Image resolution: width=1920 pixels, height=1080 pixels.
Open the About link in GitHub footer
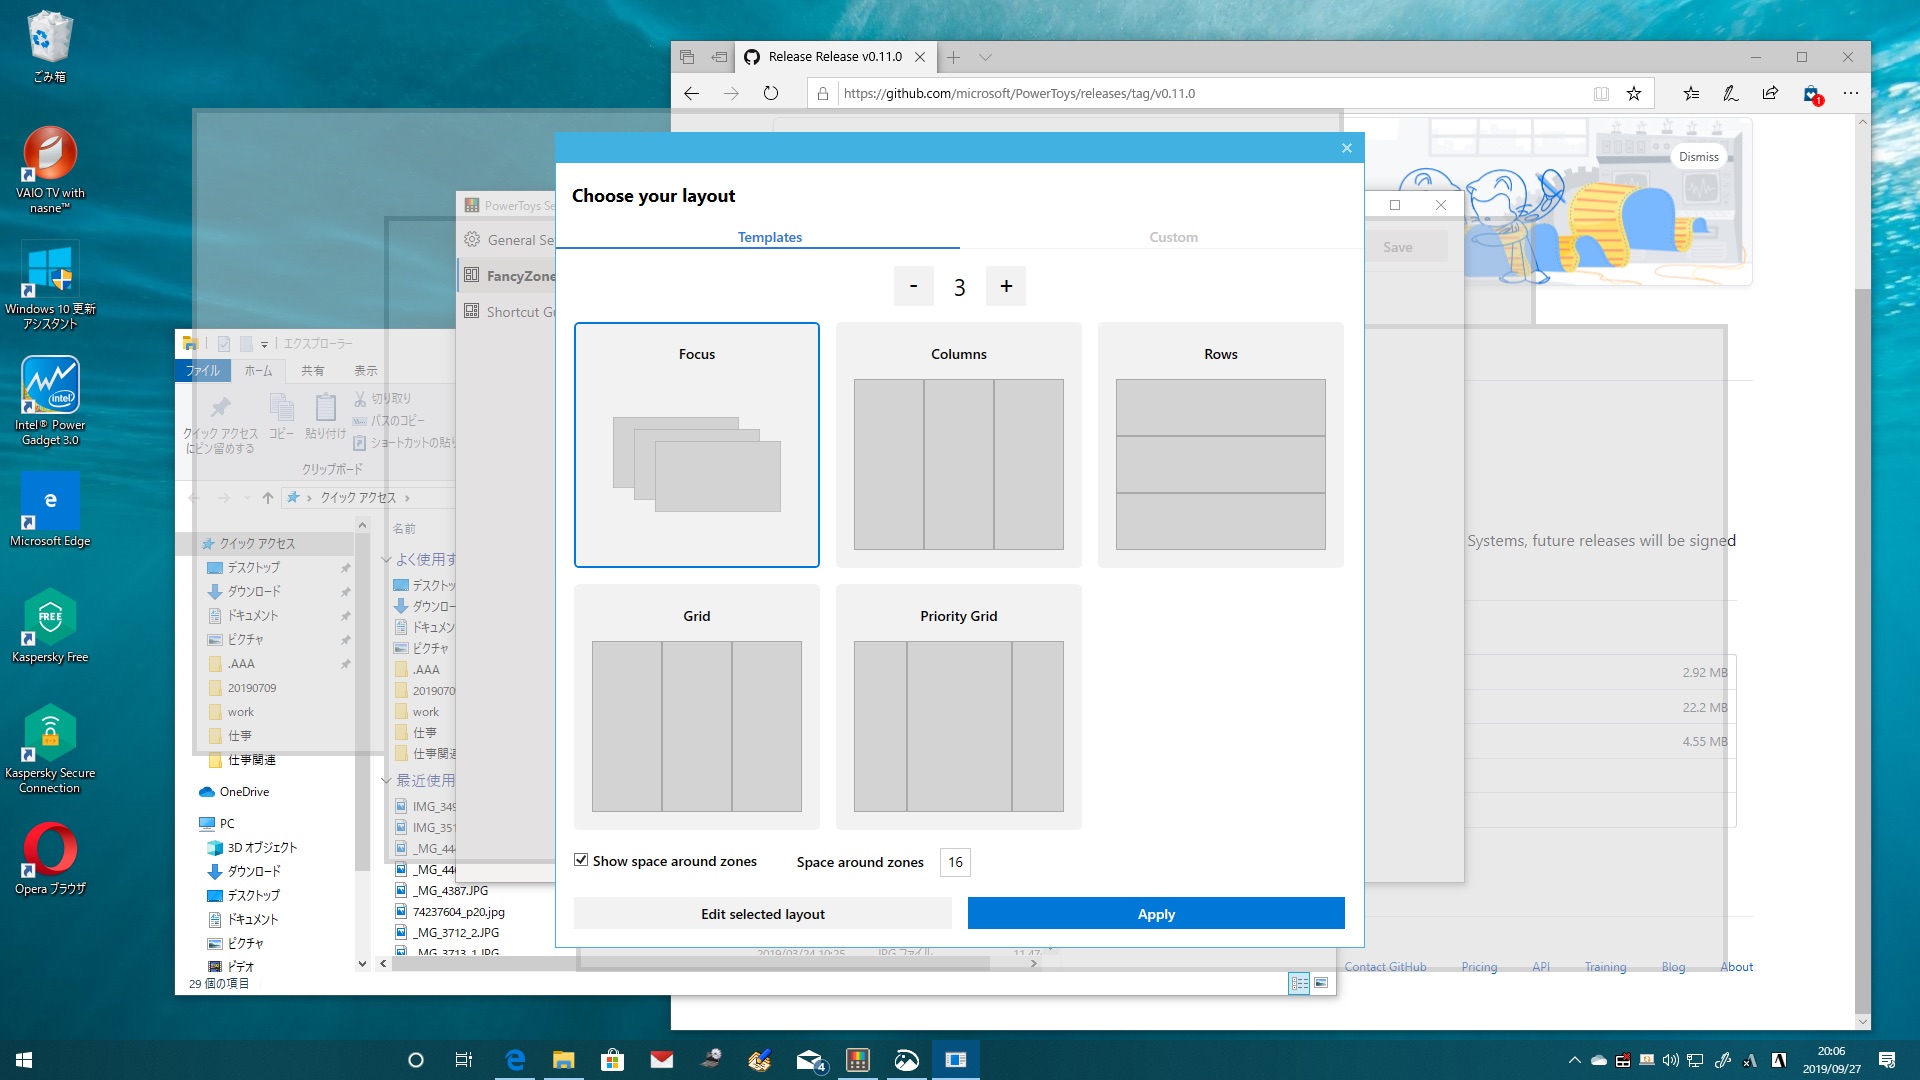coord(1736,967)
